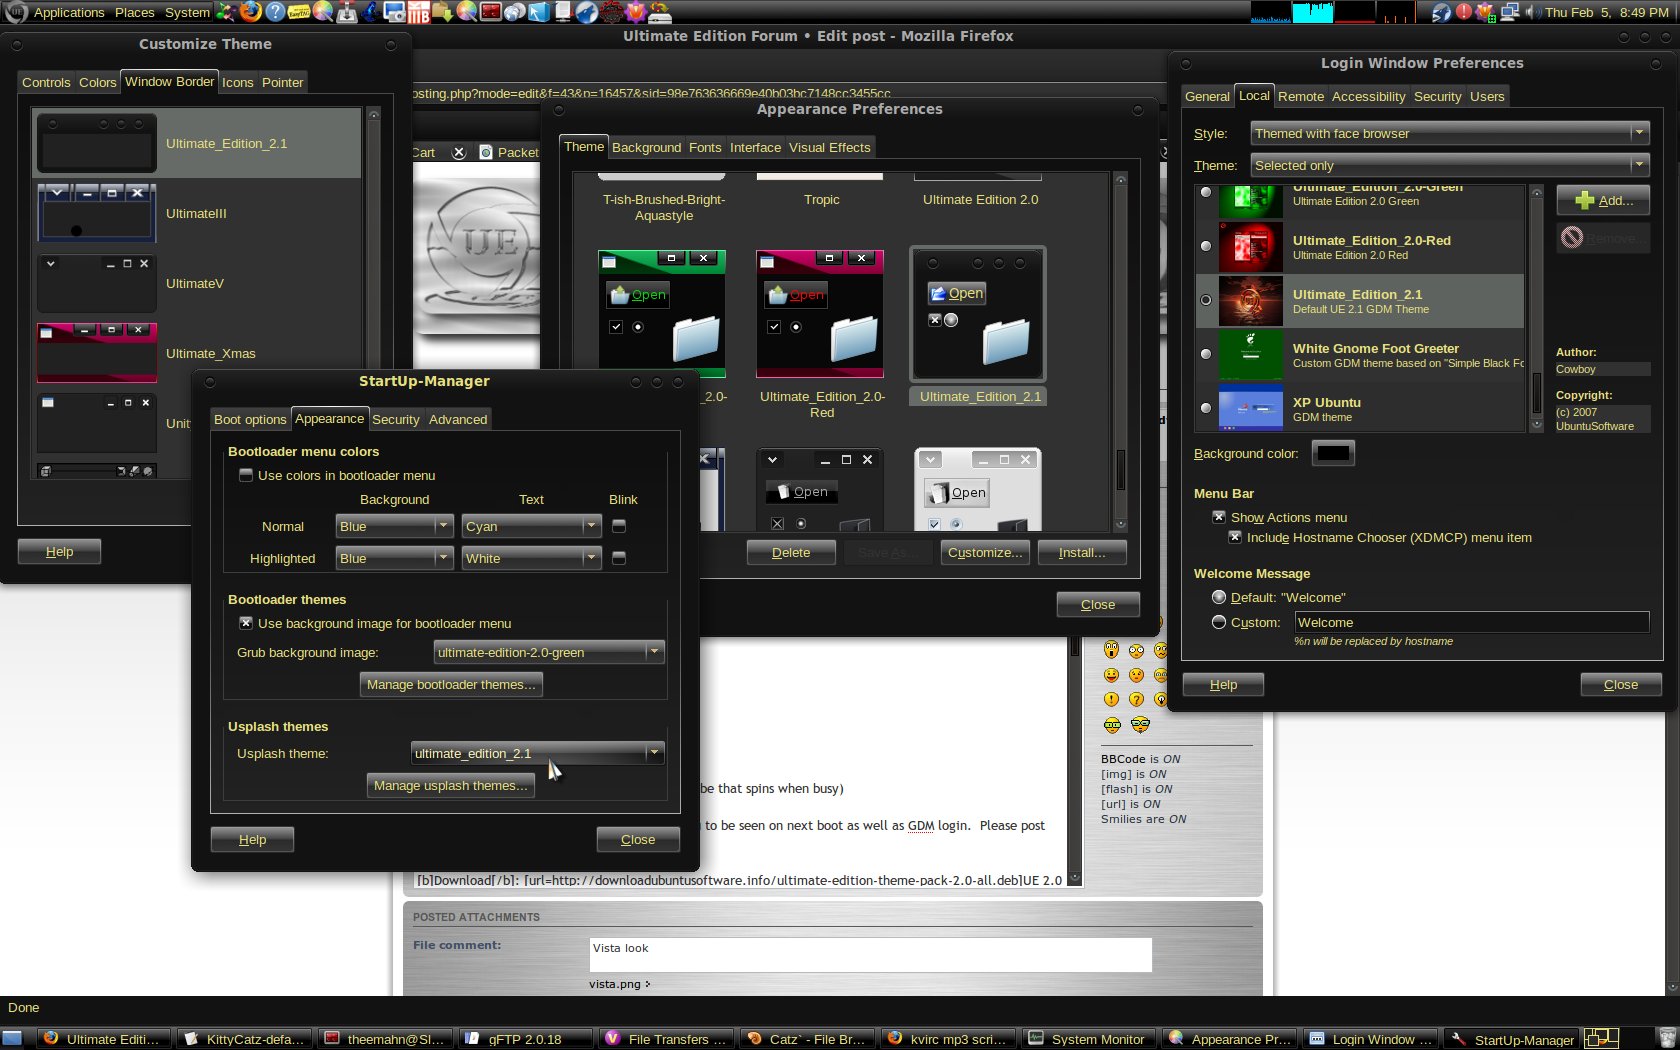The height and width of the screenshot is (1050, 1680).
Task: Toggle Blink checkbox for Normal row
Action: pos(619,526)
